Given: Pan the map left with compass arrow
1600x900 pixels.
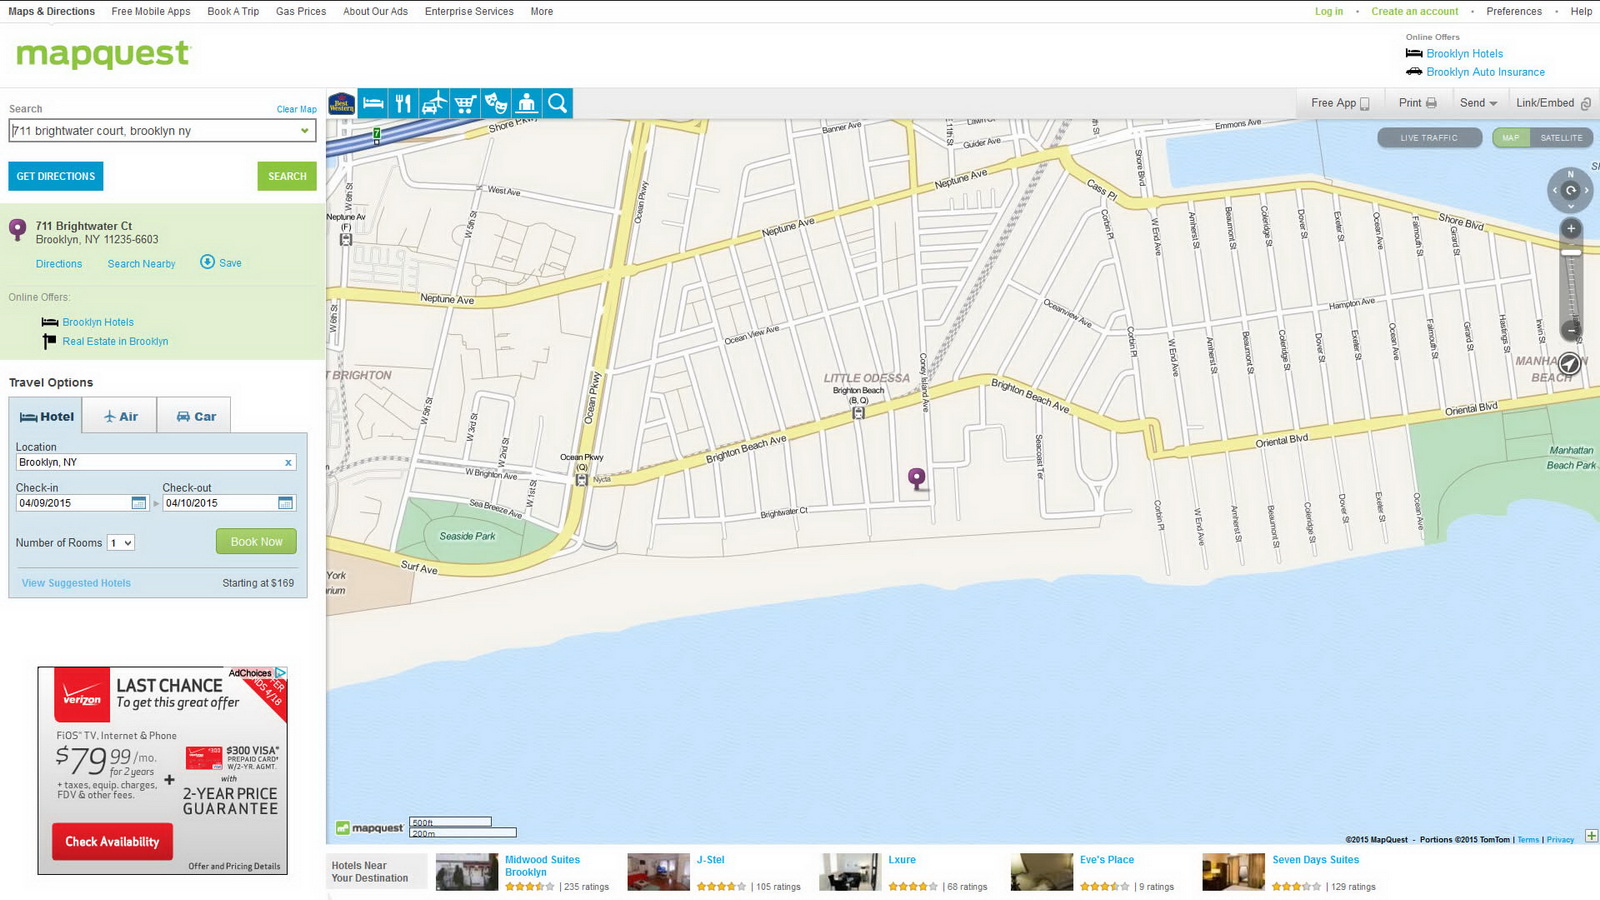Looking at the screenshot, I should click(x=1554, y=190).
